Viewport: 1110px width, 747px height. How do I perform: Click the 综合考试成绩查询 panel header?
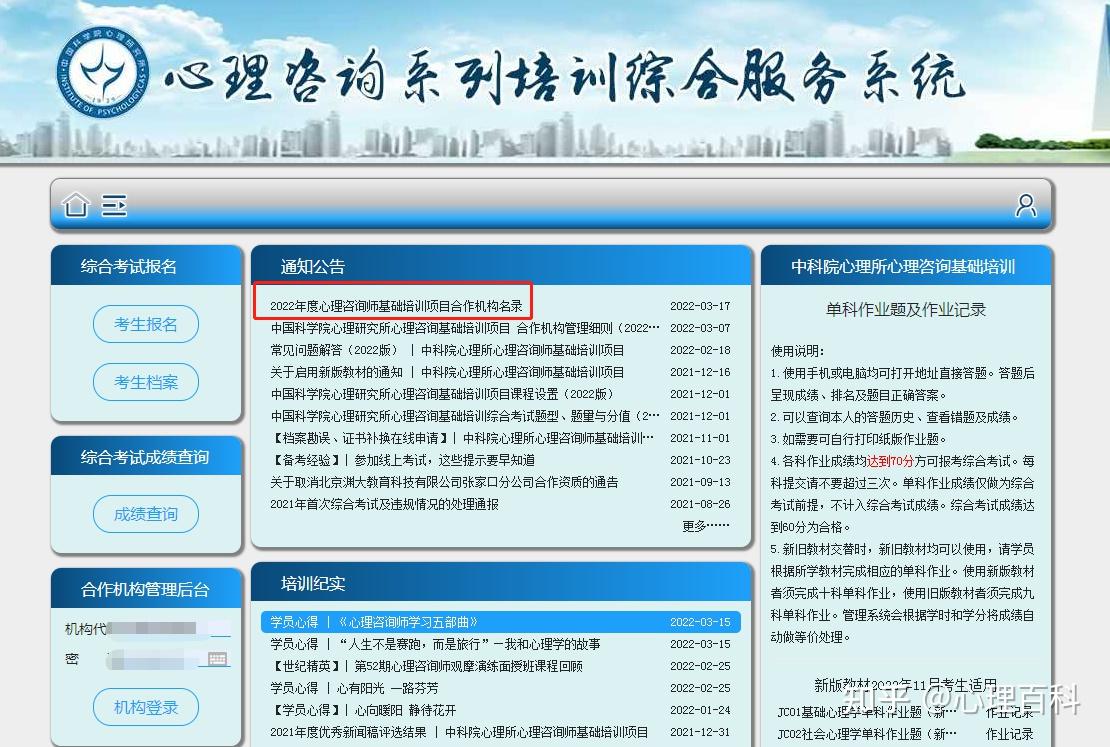coord(145,457)
